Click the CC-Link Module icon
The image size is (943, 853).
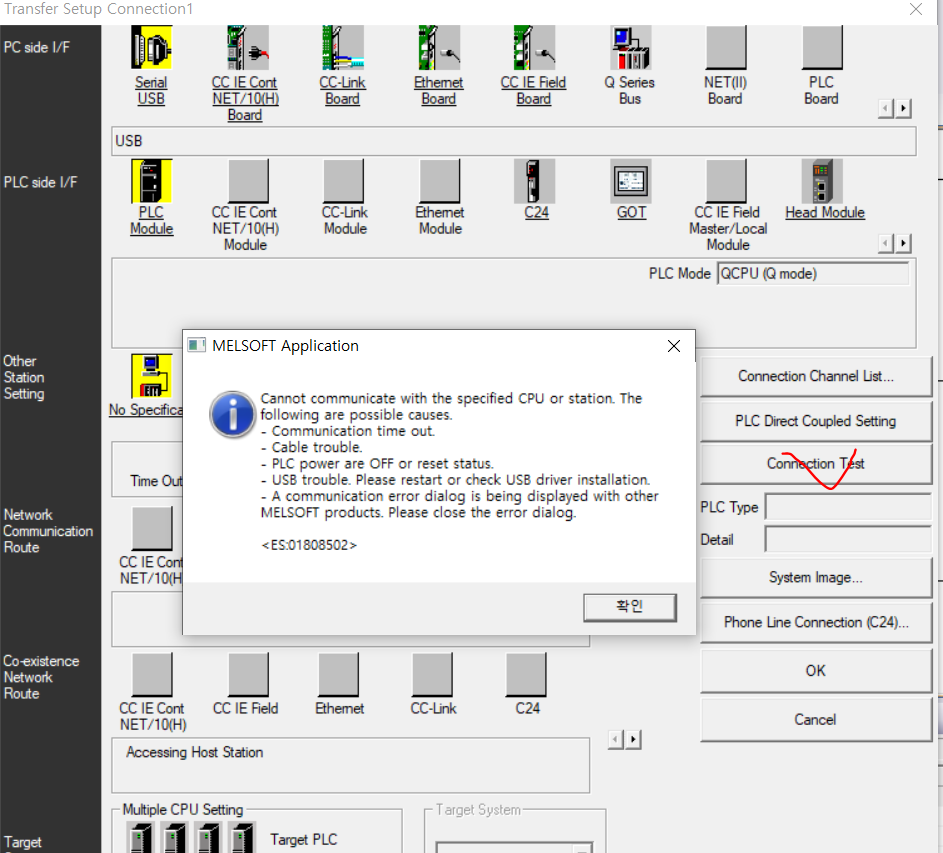click(x=343, y=181)
